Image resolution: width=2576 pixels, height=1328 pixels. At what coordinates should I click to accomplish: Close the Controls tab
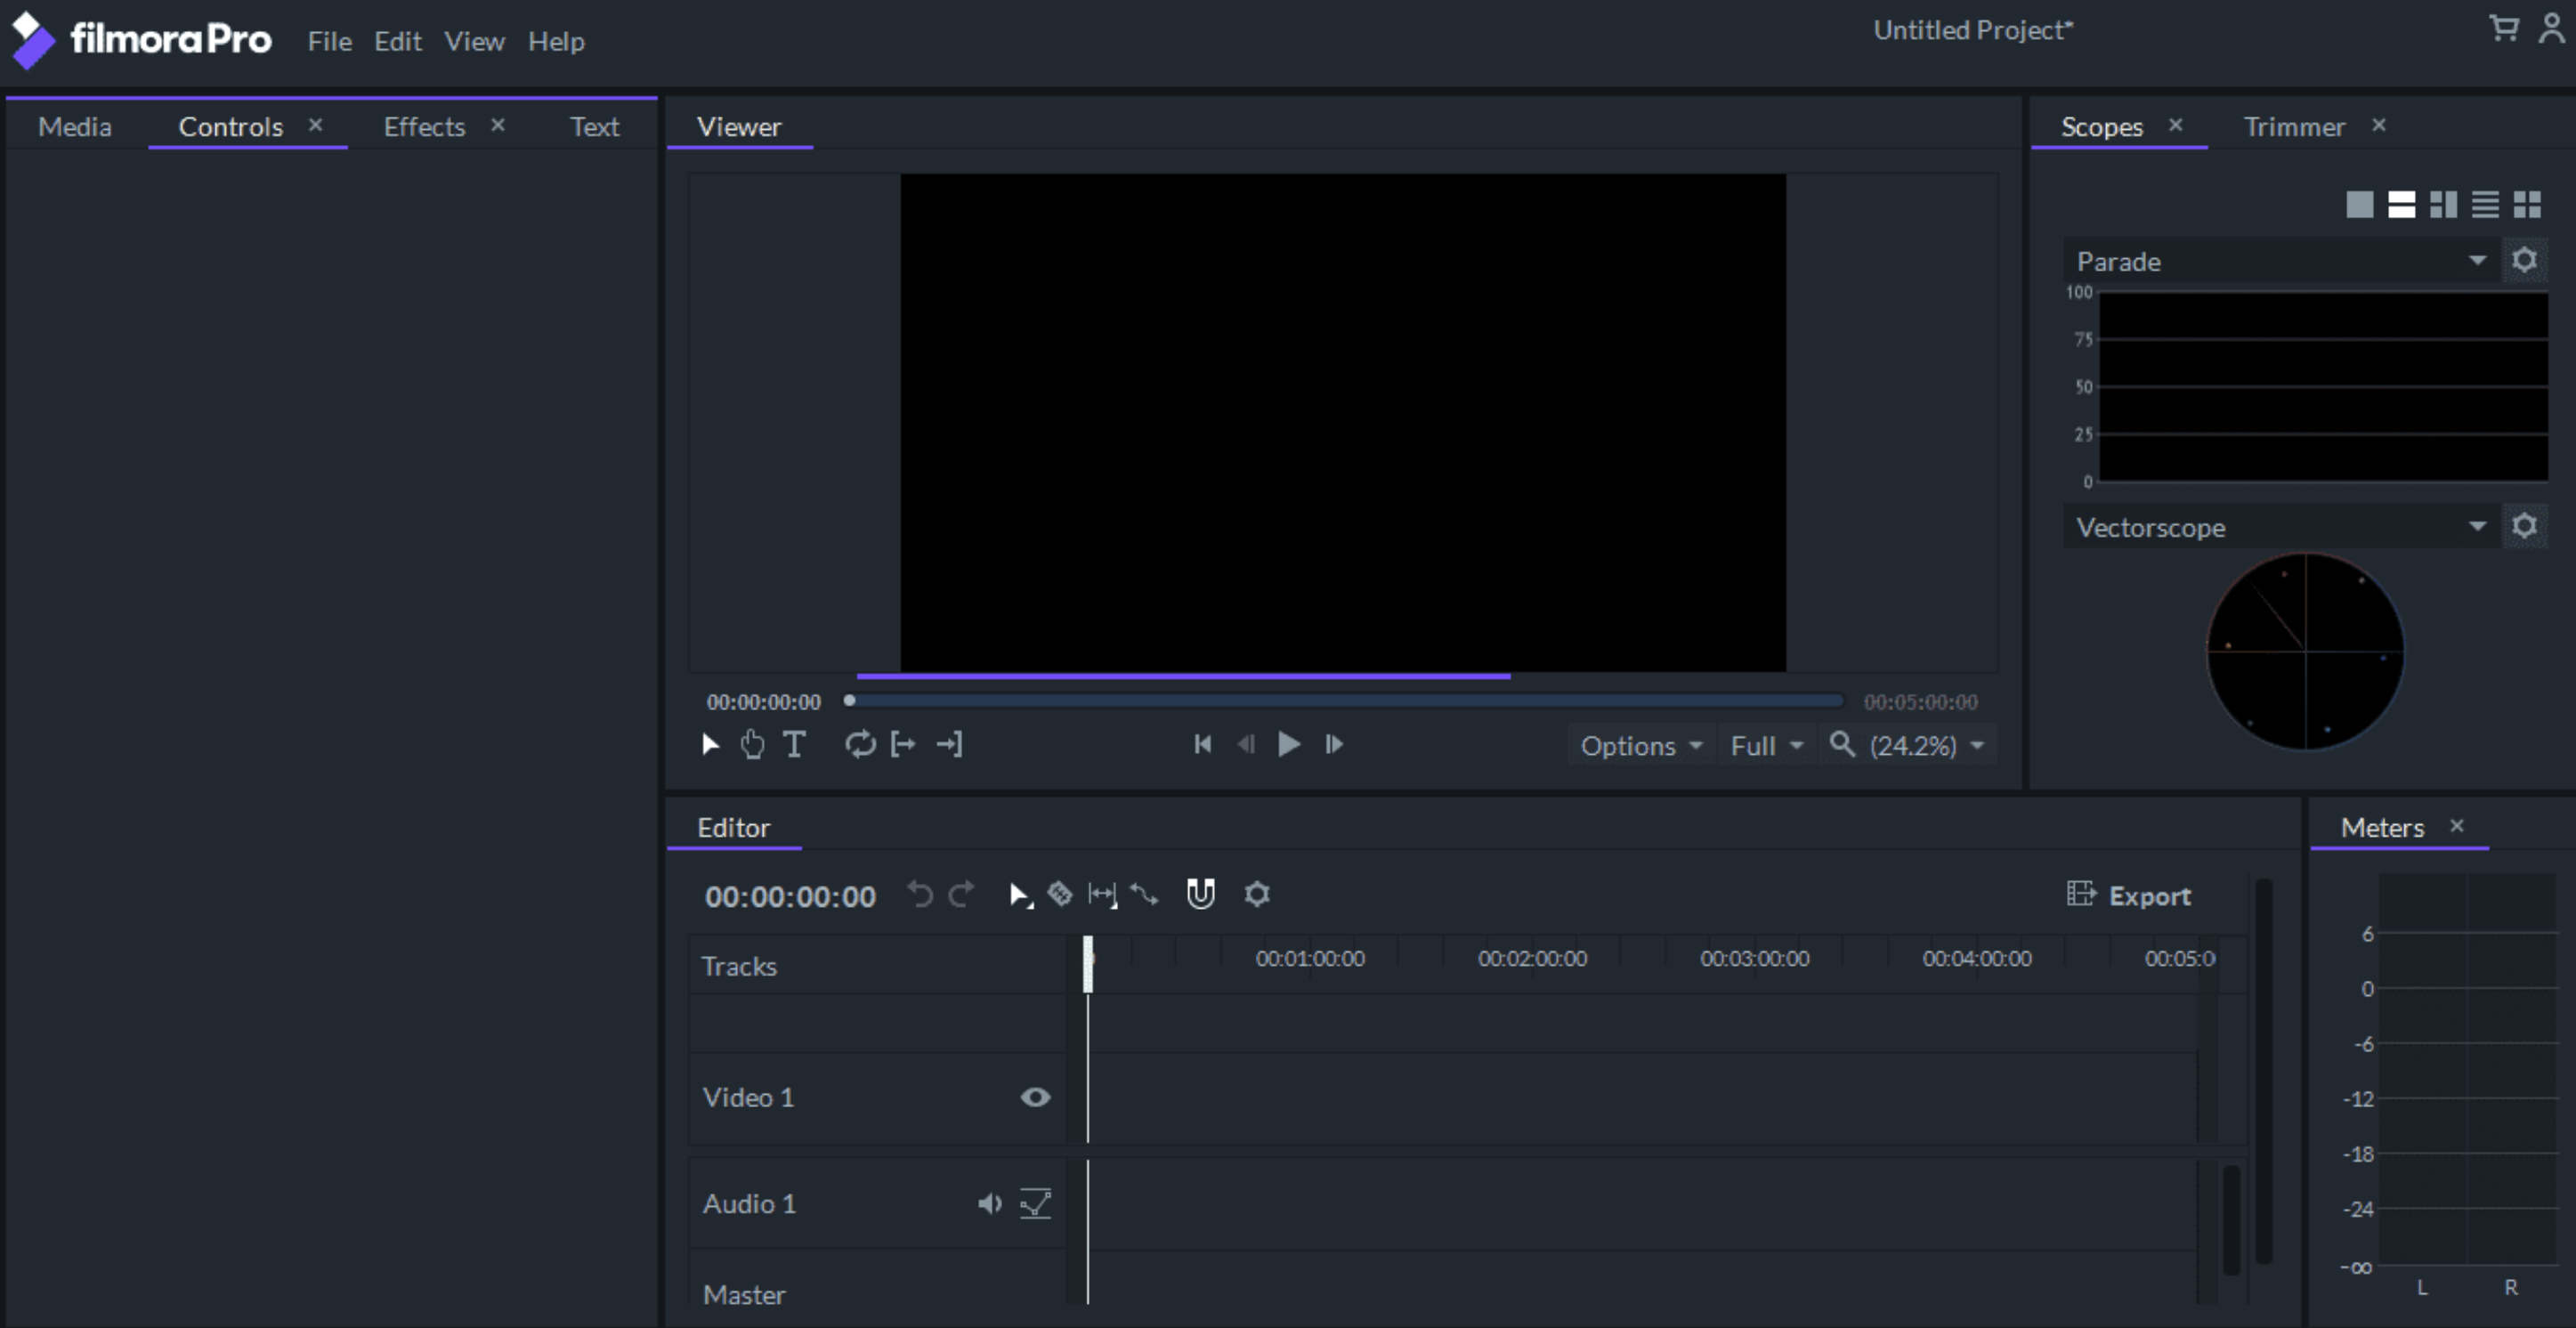[x=315, y=124]
